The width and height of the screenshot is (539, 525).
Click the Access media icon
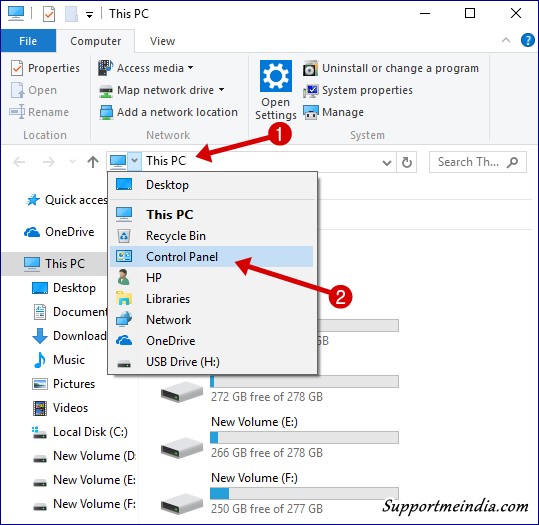point(105,68)
